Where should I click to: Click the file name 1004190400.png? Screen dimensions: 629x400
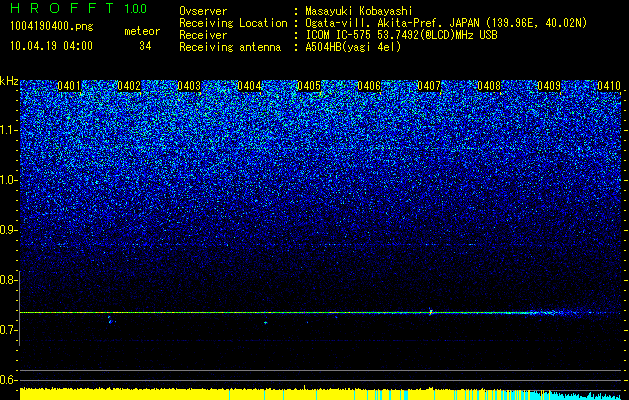52,26
